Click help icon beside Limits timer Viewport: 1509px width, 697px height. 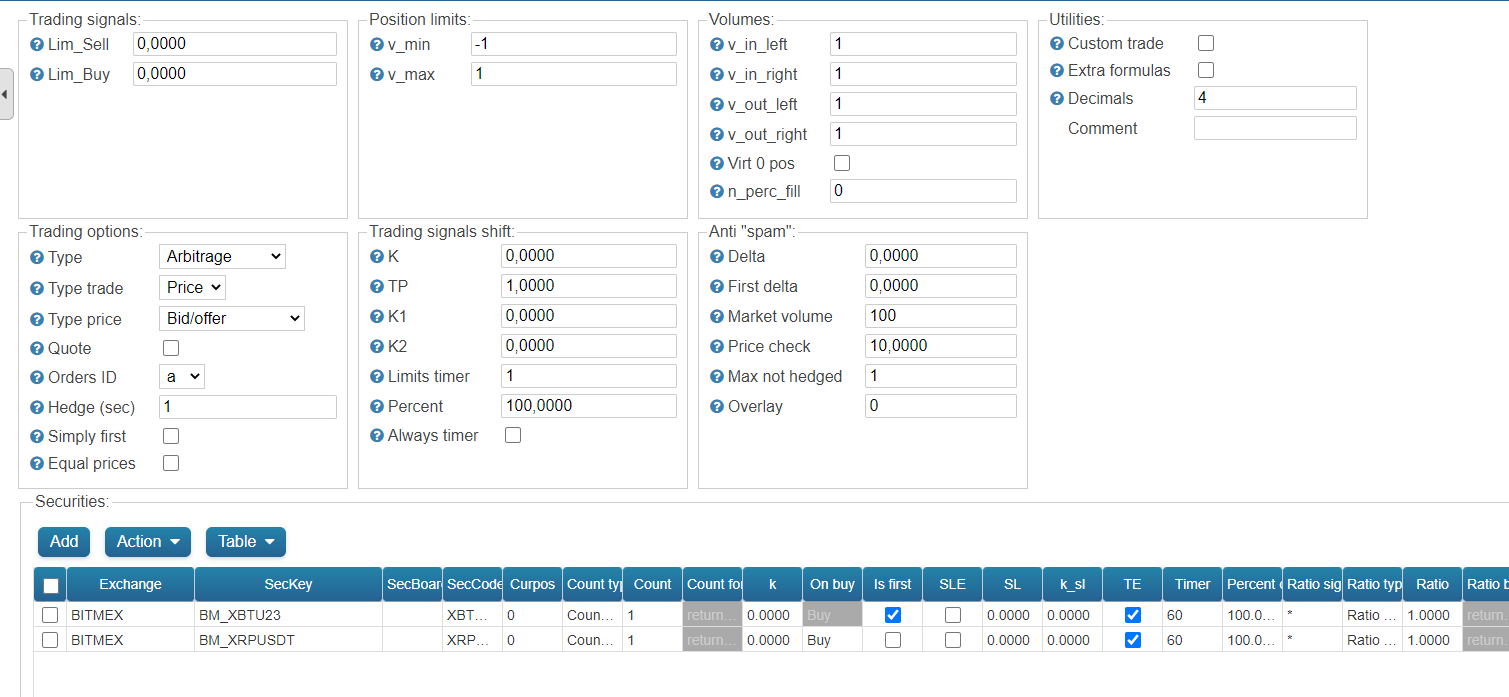(x=377, y=377)
